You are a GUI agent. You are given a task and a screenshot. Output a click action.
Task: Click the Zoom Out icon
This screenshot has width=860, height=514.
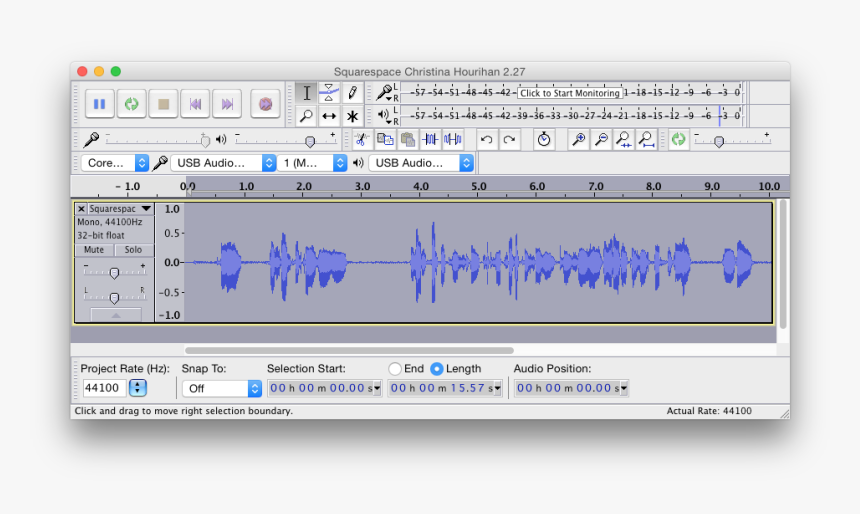[601, 139]
